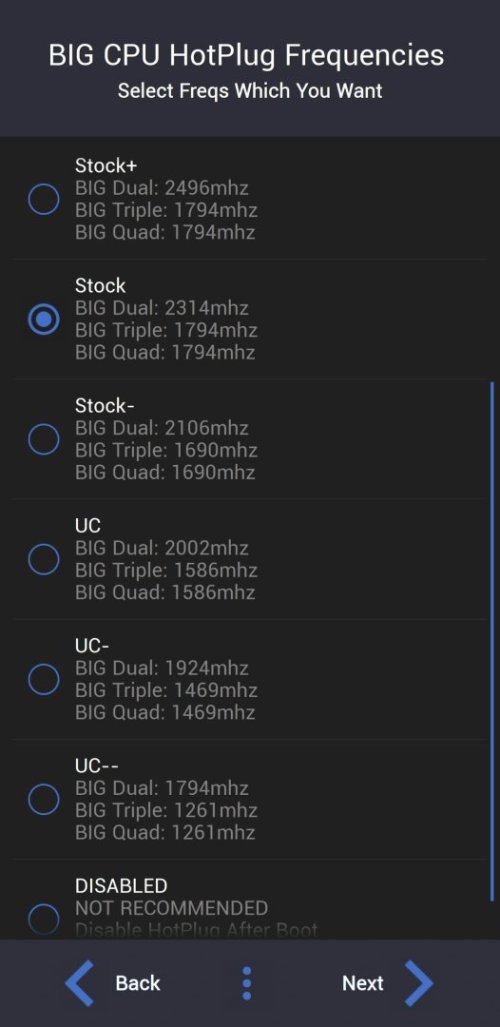Click the NOT RECOMMENDED text
The height and width of the screenshot is (1027, 500).
(172, 908)
